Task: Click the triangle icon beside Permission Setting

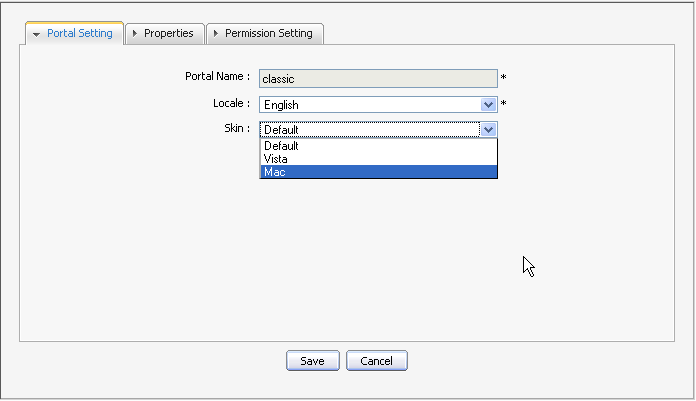Action: [216, 33]
